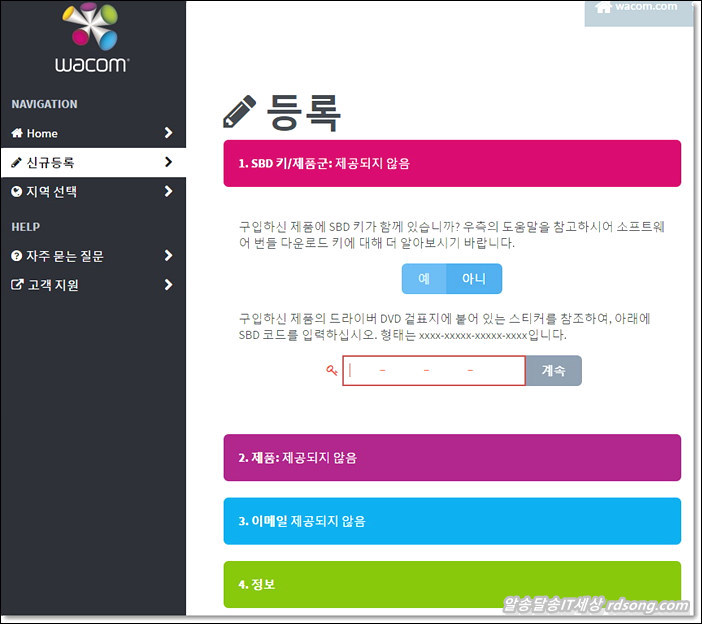Expand the 자주 묻는 질문 chevron arrow
Screen dimensions: 702x624
(168, 256)
